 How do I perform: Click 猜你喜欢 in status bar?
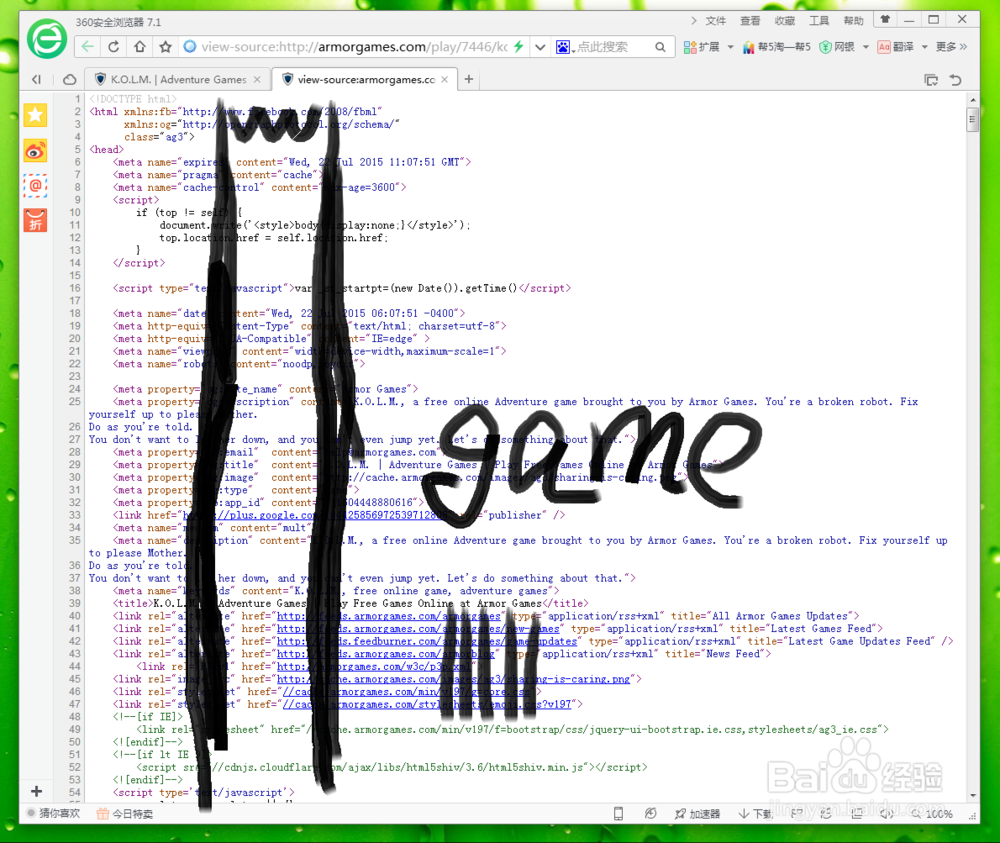(54, 814)
